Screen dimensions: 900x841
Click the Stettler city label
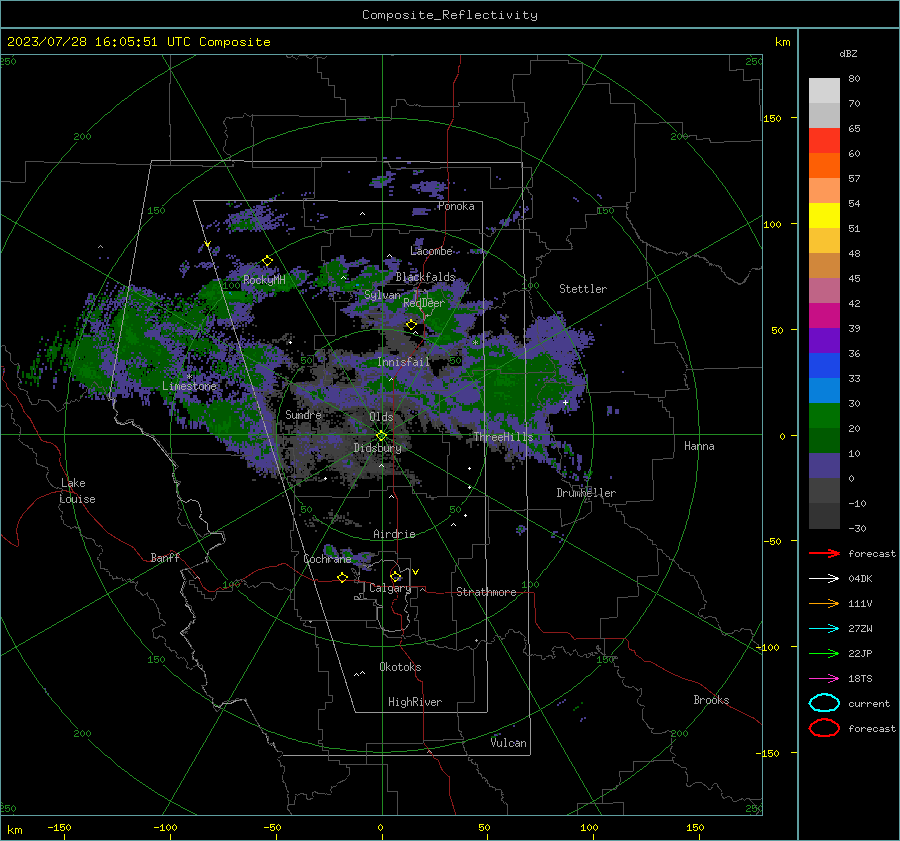[x=583, y=289]
